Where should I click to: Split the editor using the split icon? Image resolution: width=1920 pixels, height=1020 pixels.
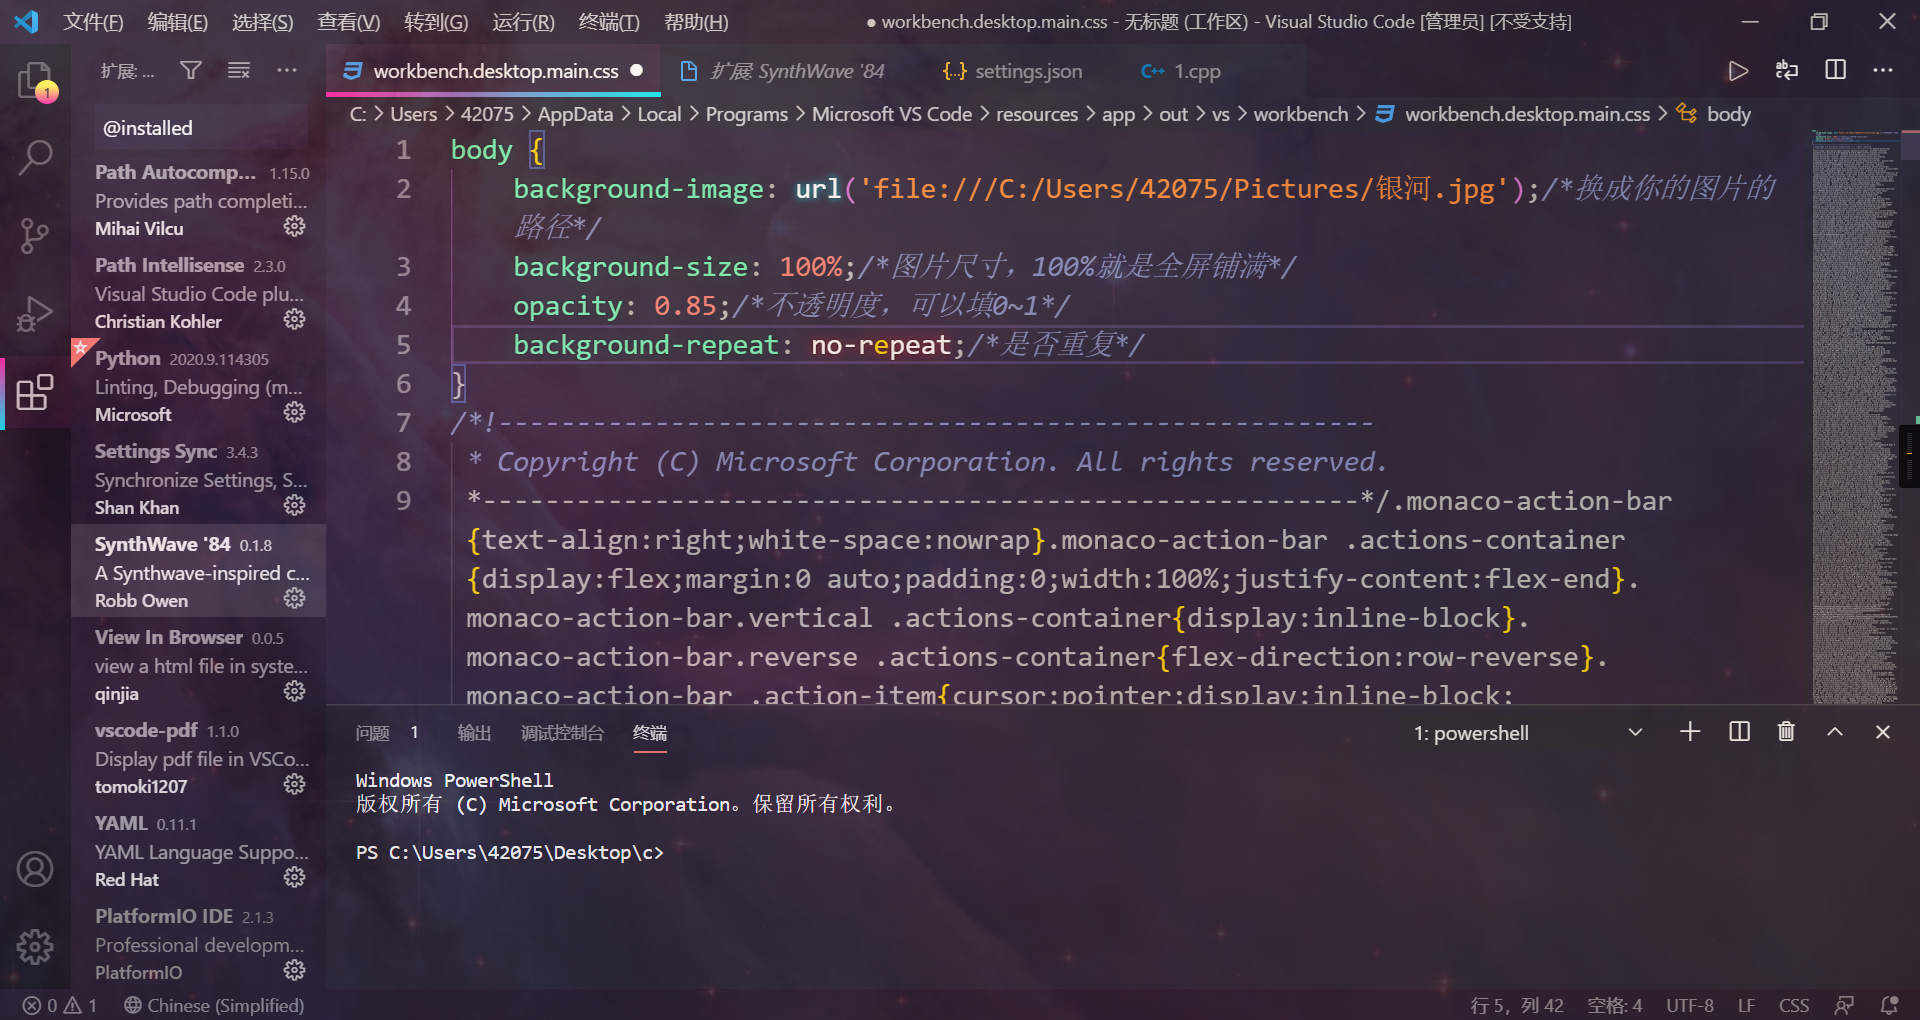tap(1835, 70)
